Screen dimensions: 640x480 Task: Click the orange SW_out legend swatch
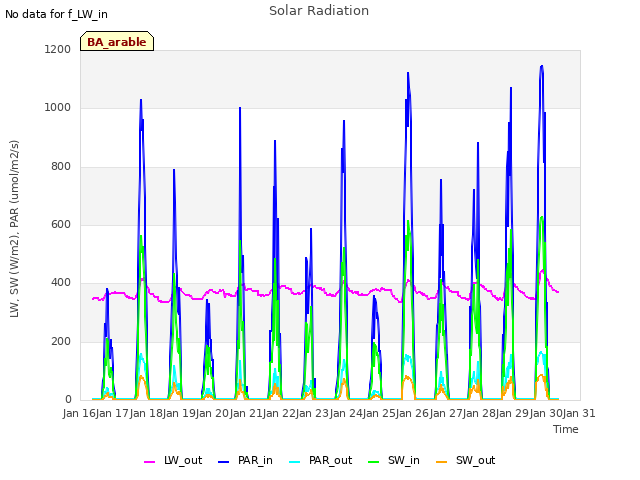(441, 462)
